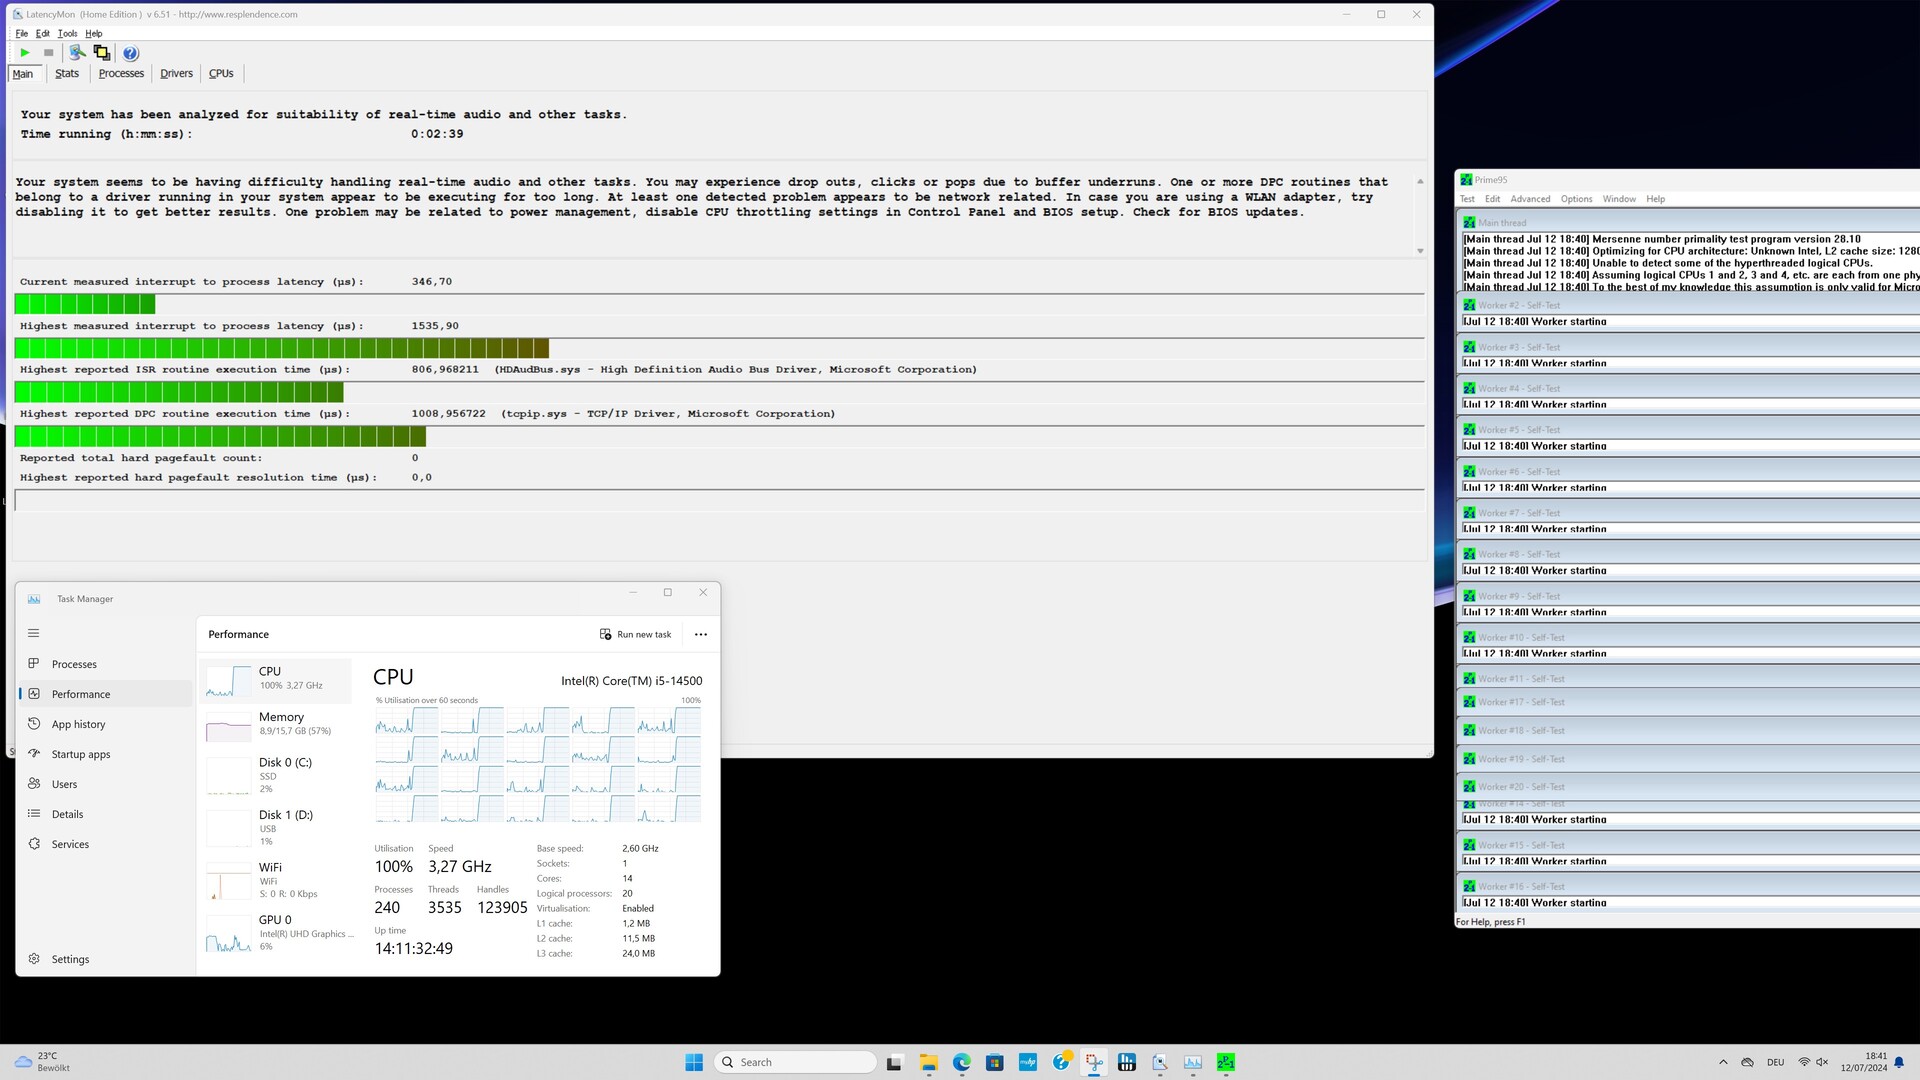Click the blue help question mark icon
Viewport: 1920px width, 1080px height.
tap(131, 53)
